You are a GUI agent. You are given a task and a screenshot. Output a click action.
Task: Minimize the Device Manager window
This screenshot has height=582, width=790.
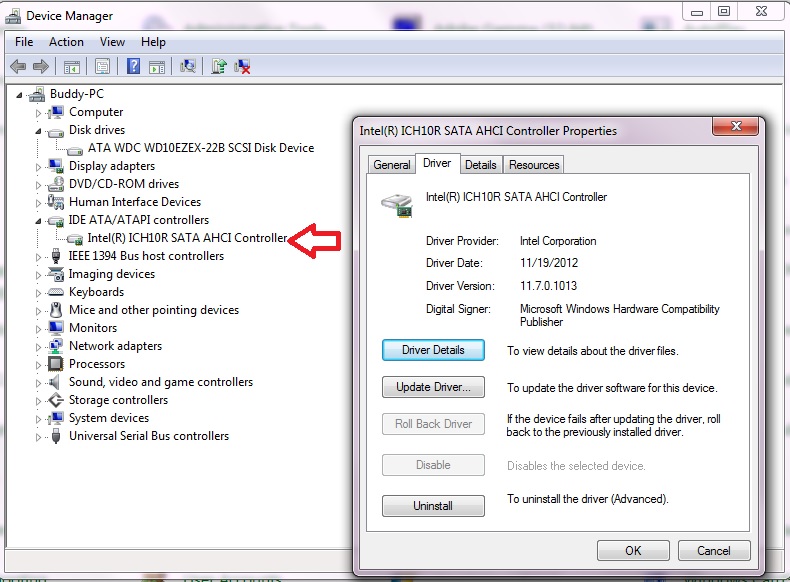(x=697, y=11)
